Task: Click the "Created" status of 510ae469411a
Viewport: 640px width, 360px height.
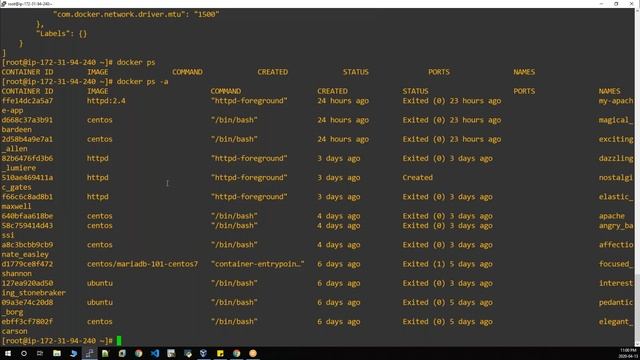Action: [x=418, y=178]
